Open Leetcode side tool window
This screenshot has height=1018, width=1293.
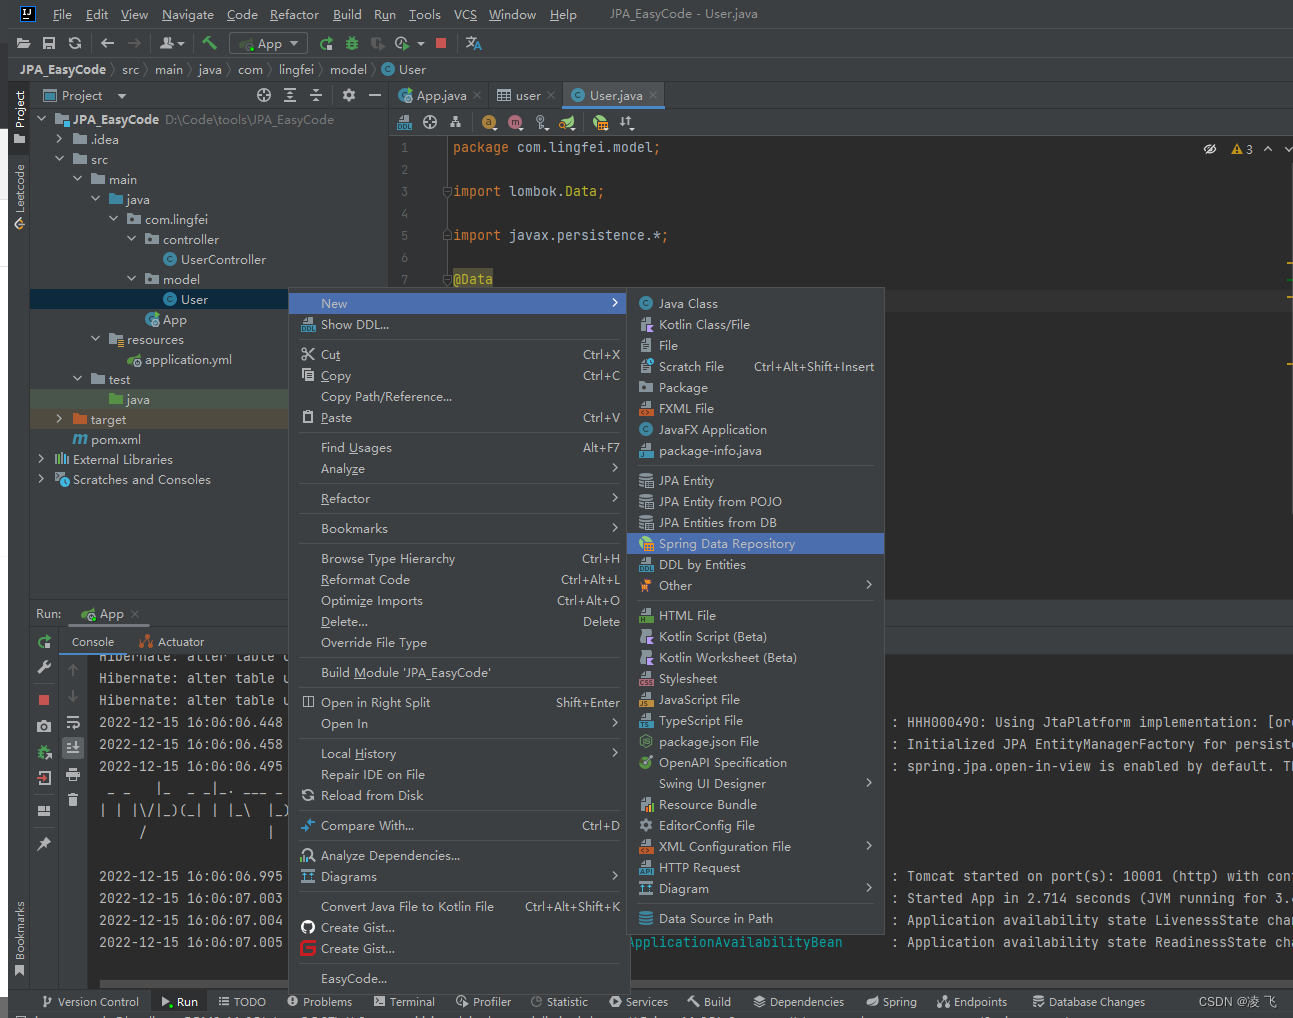(x=19, y=197)
